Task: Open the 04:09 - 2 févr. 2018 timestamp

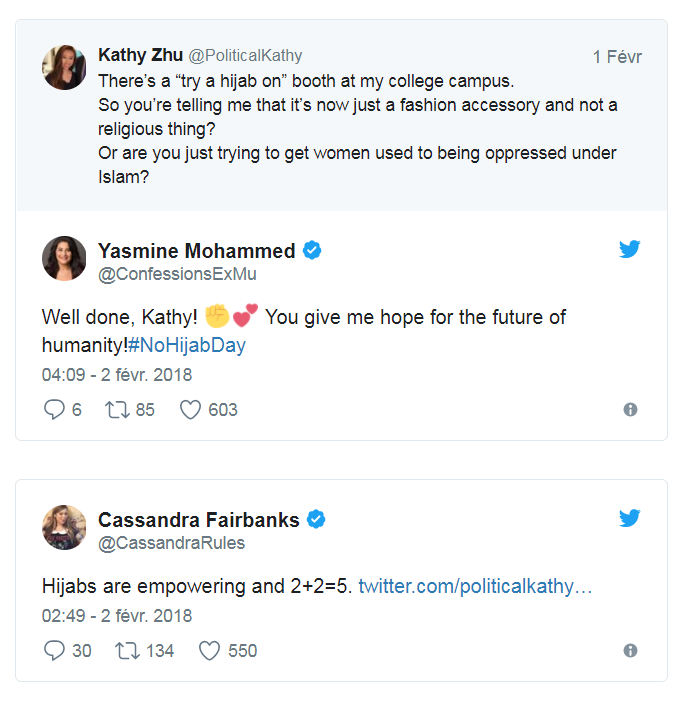Action: tap(117, 375)
